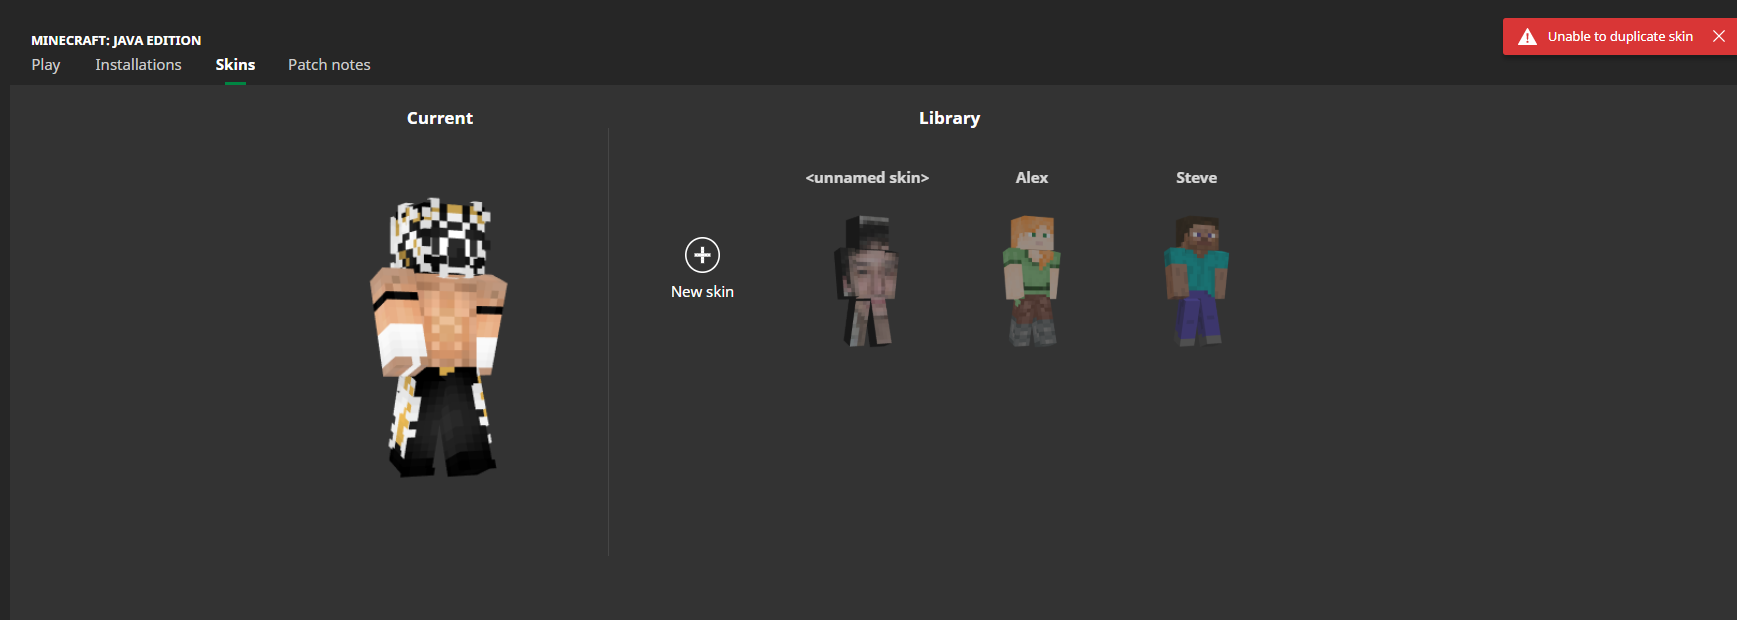Select the Skins tab
The width and height of the screenshot is (1737, 620).
point(235,64)
